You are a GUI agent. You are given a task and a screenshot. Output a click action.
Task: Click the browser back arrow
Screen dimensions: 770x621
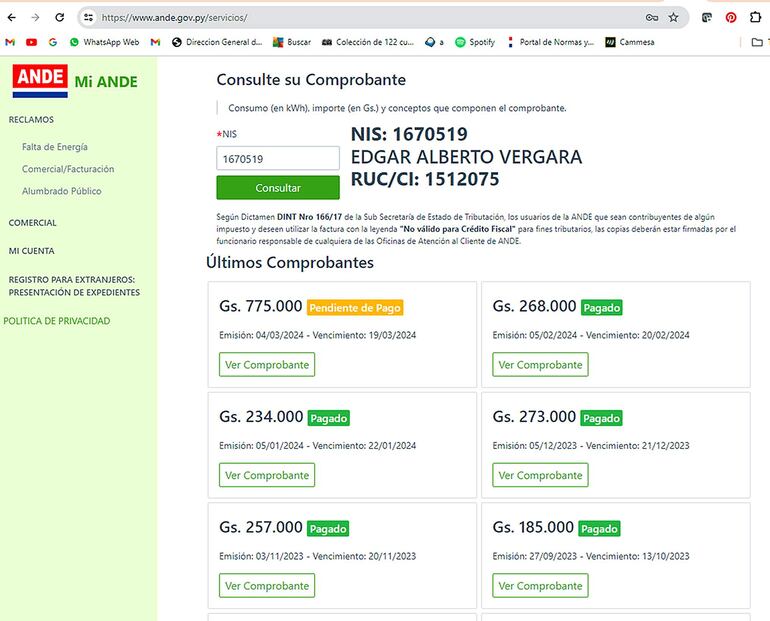(12, 18)
